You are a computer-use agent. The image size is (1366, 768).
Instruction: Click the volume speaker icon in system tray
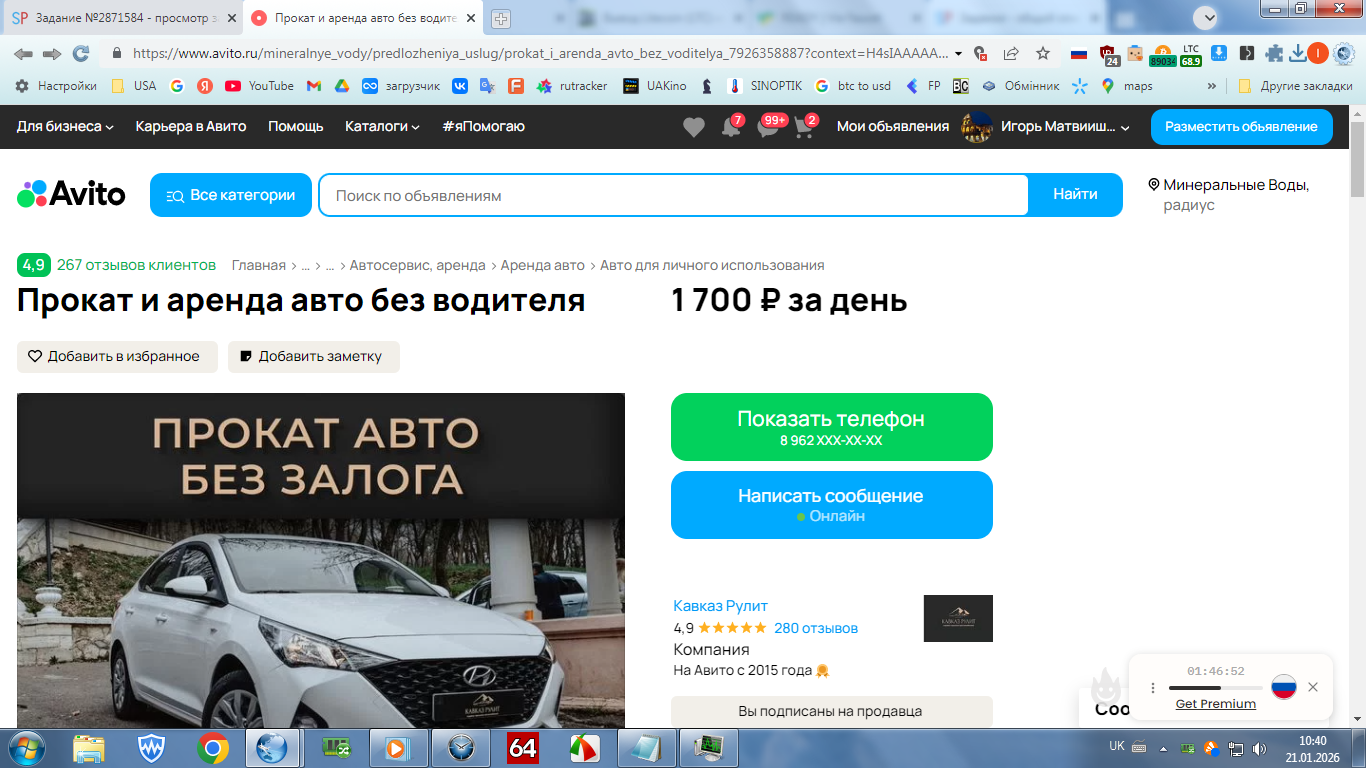(x=1258, y=748)
